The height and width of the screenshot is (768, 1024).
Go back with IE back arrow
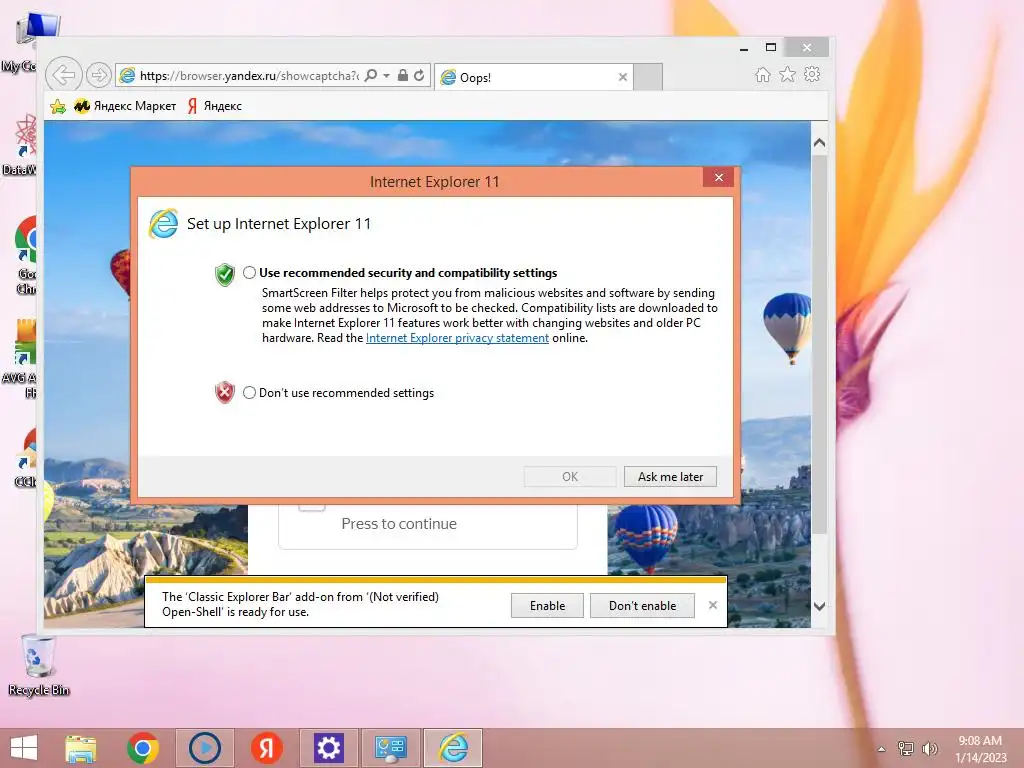tap(63, 75)
